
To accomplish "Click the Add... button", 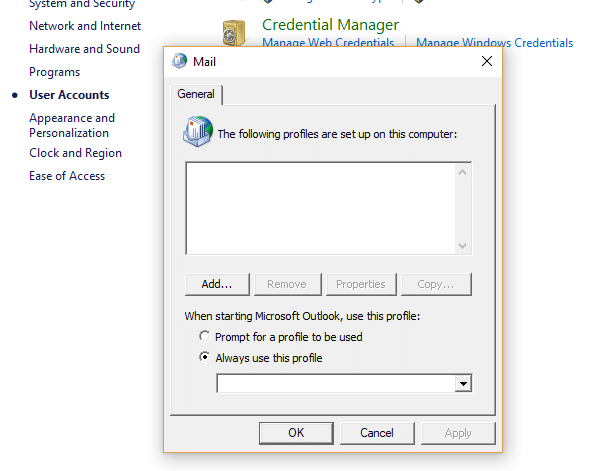I will coord(217,284).
